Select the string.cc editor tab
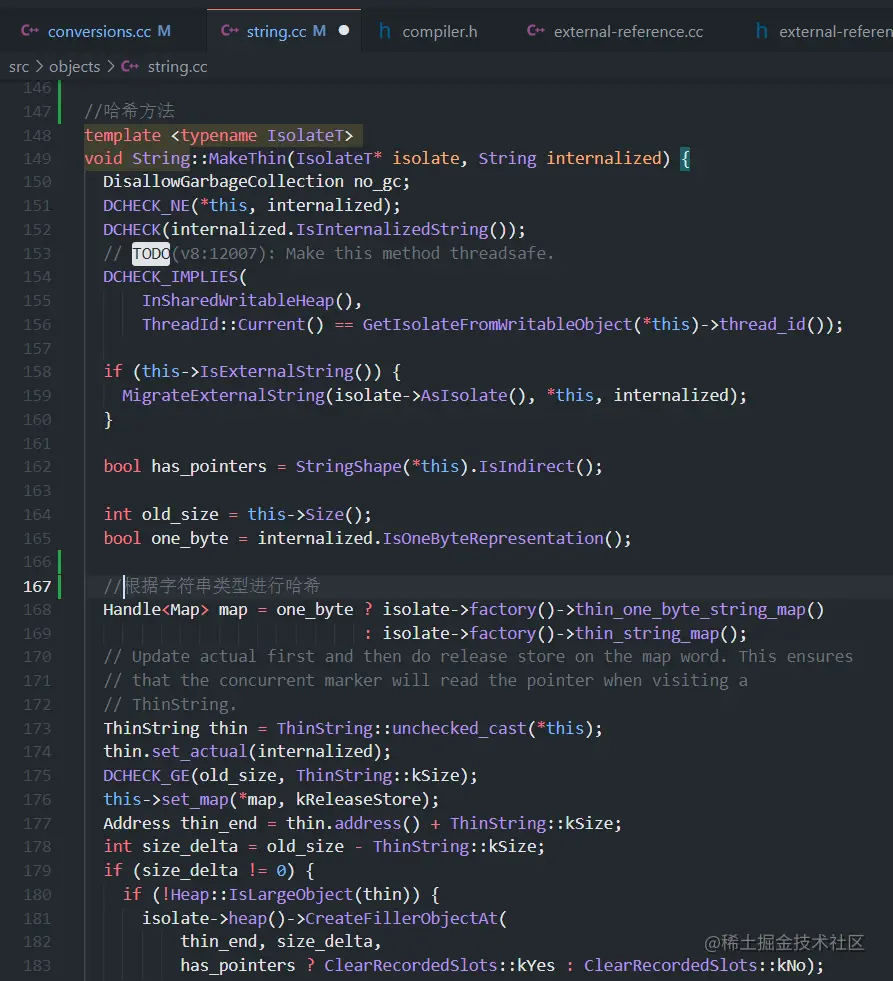This screenshot has width=893, height=981. pyautogui.click(x=283, y=31)
